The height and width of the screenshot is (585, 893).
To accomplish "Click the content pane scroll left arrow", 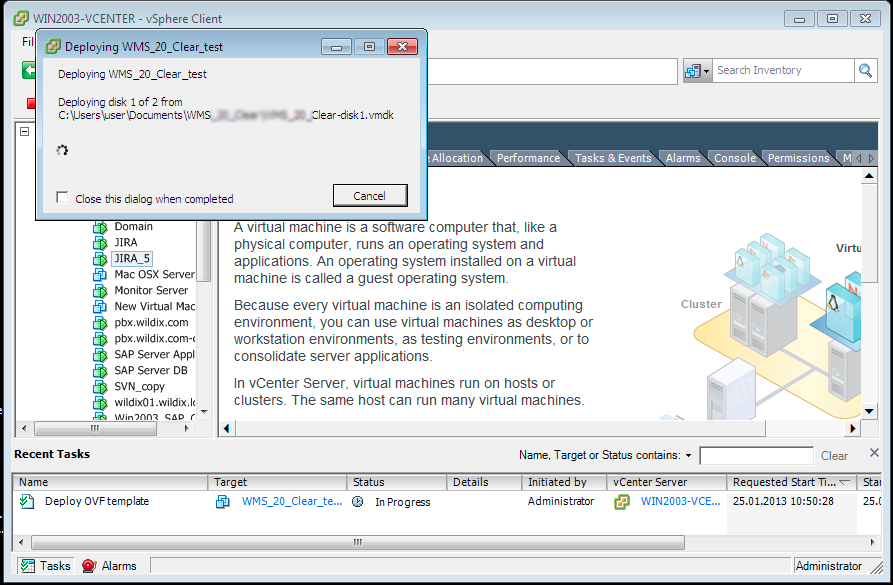I will pyautogui.click(x=226, y=428).
